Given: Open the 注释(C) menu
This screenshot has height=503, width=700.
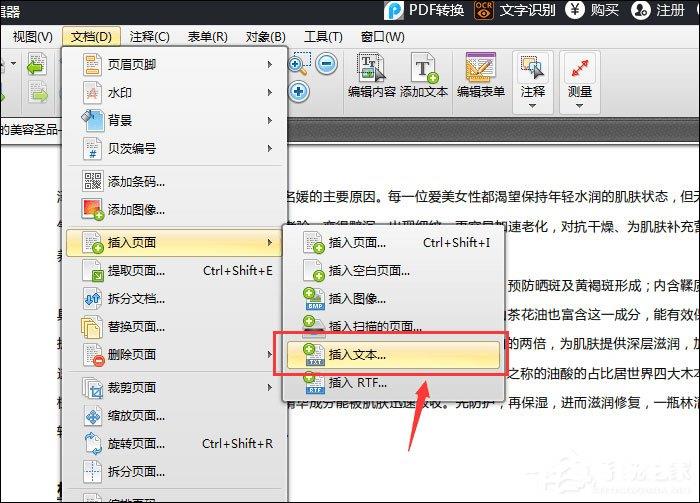Looking at the screenshot, I should 150,37.
